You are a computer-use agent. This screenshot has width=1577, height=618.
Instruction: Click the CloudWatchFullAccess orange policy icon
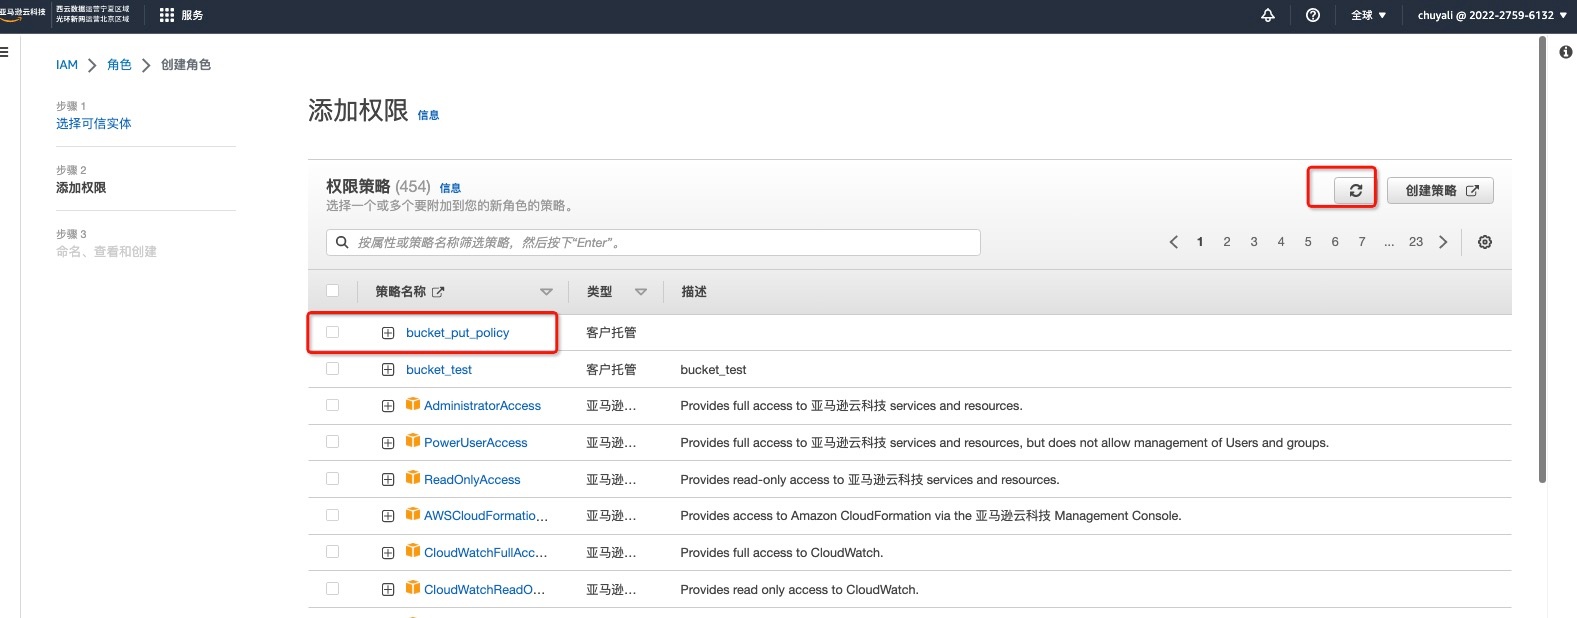[x=413, y=551]
